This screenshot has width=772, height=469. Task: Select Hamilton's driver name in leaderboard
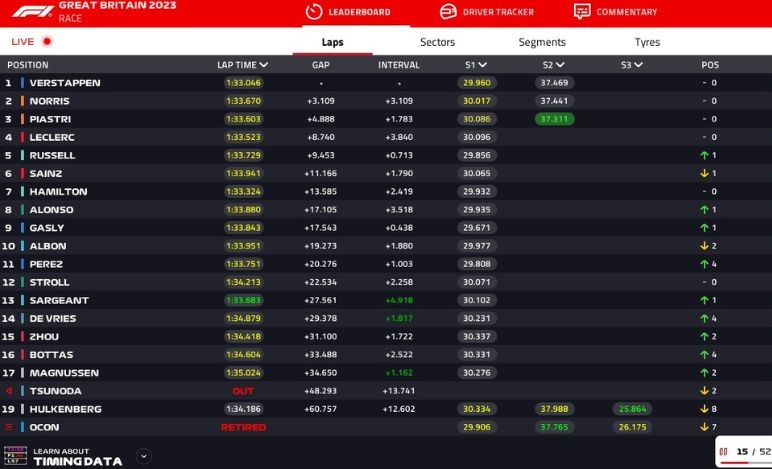(58, 191)
